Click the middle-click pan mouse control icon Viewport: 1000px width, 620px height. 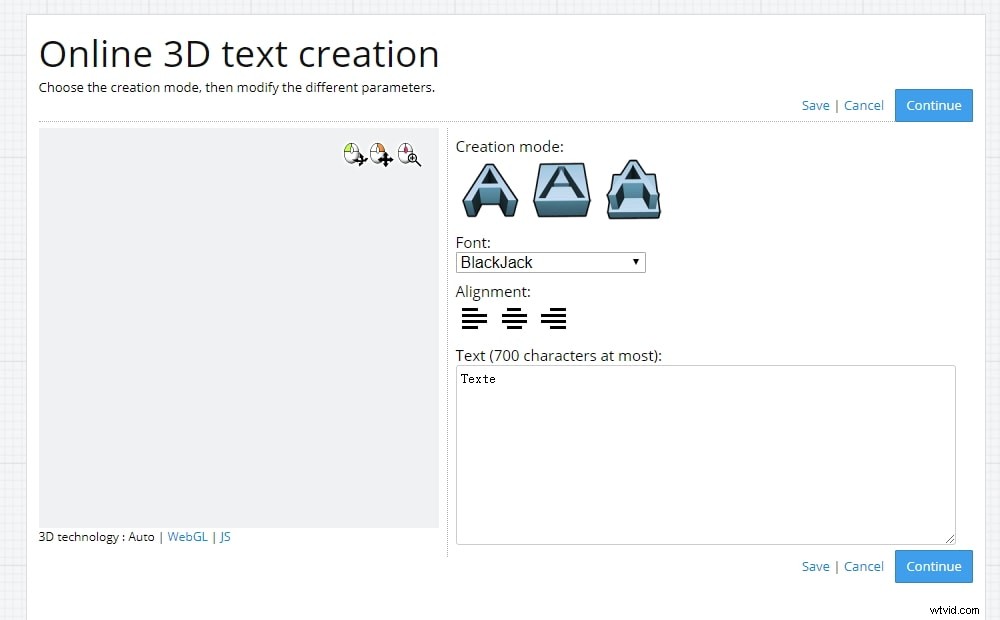tap(381, 154)
